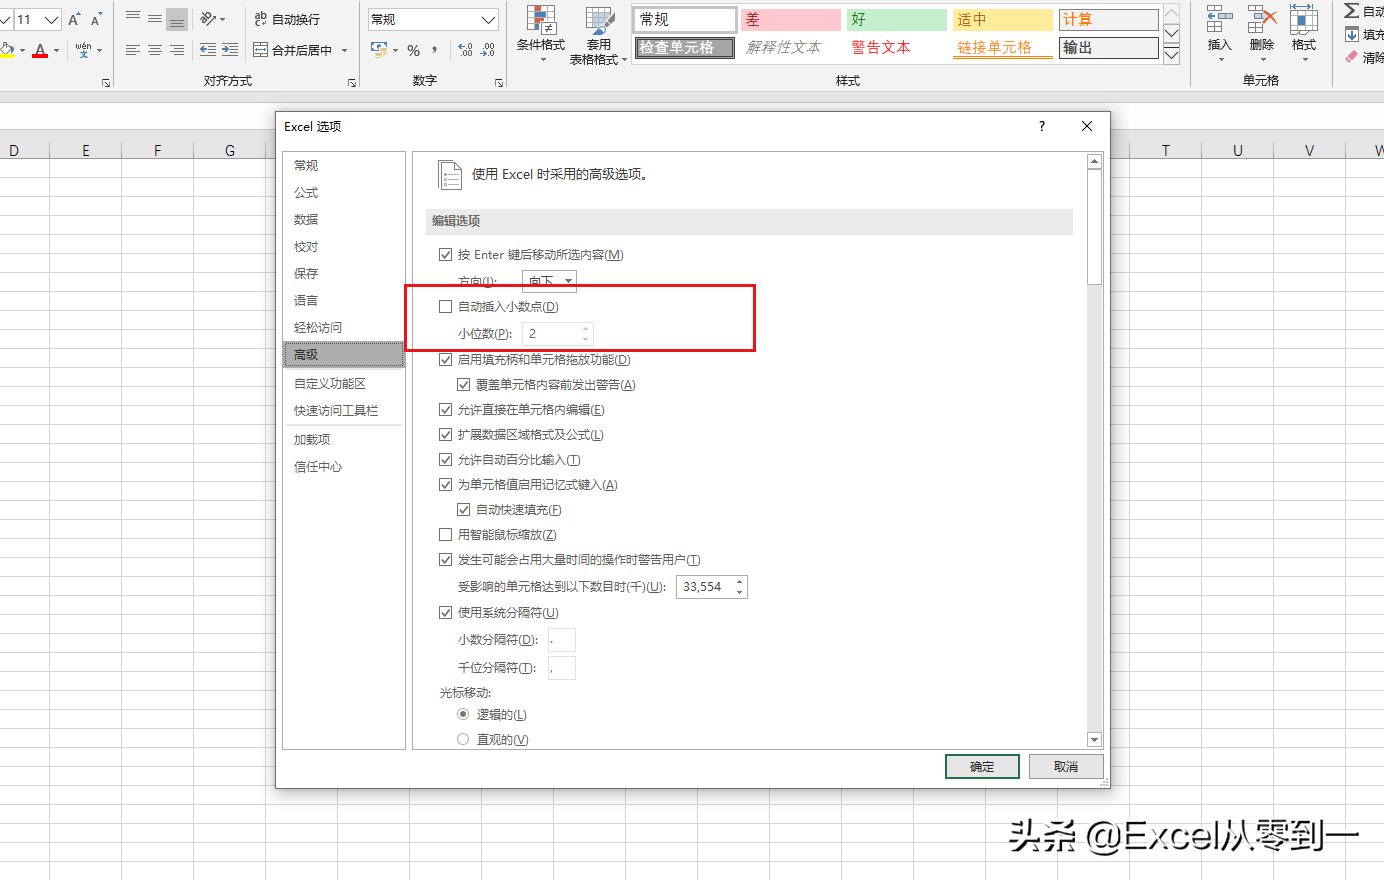
Task: Select 直观的 cursor movement radio
Action: pyautogui.click(x=463, y=740)
